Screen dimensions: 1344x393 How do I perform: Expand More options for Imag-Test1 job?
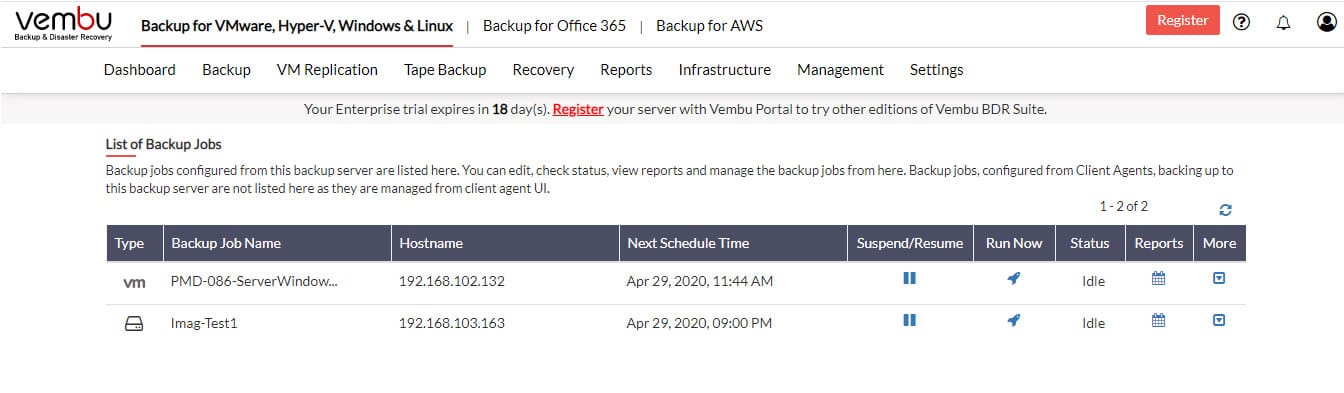click(1219, 321)
